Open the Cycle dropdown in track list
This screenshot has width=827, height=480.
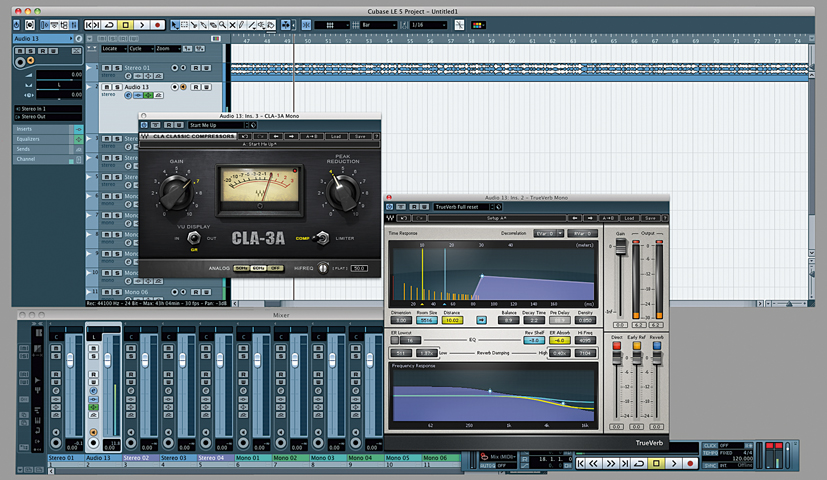[141, 49]
